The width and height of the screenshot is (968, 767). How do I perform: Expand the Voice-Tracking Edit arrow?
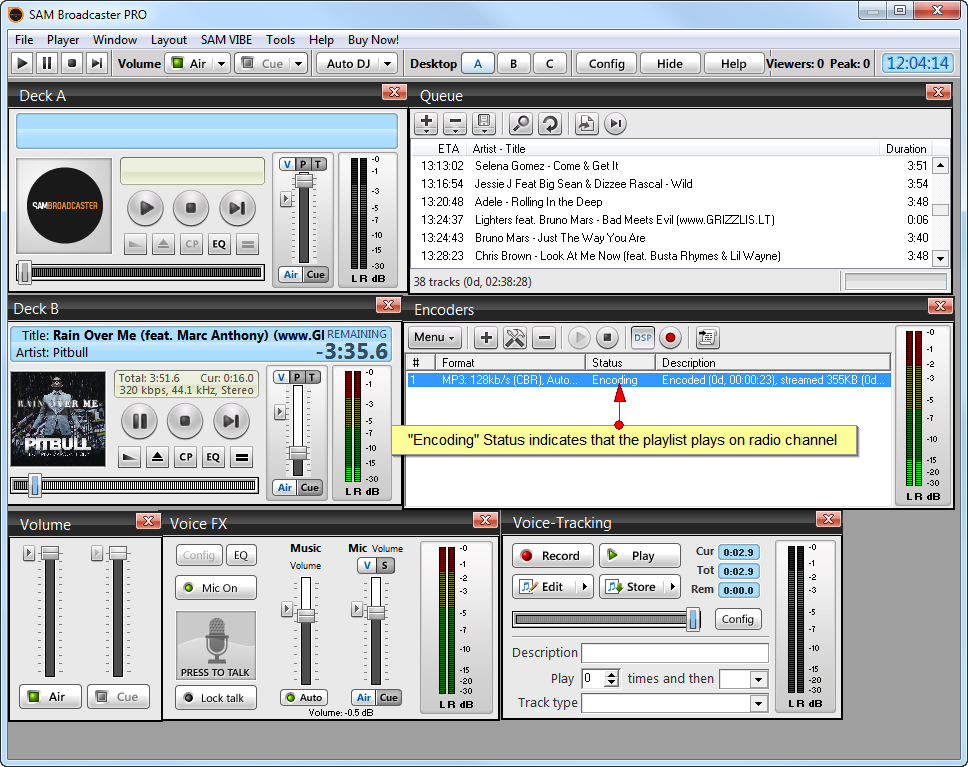pyautogui.click(x=585, y=587)
